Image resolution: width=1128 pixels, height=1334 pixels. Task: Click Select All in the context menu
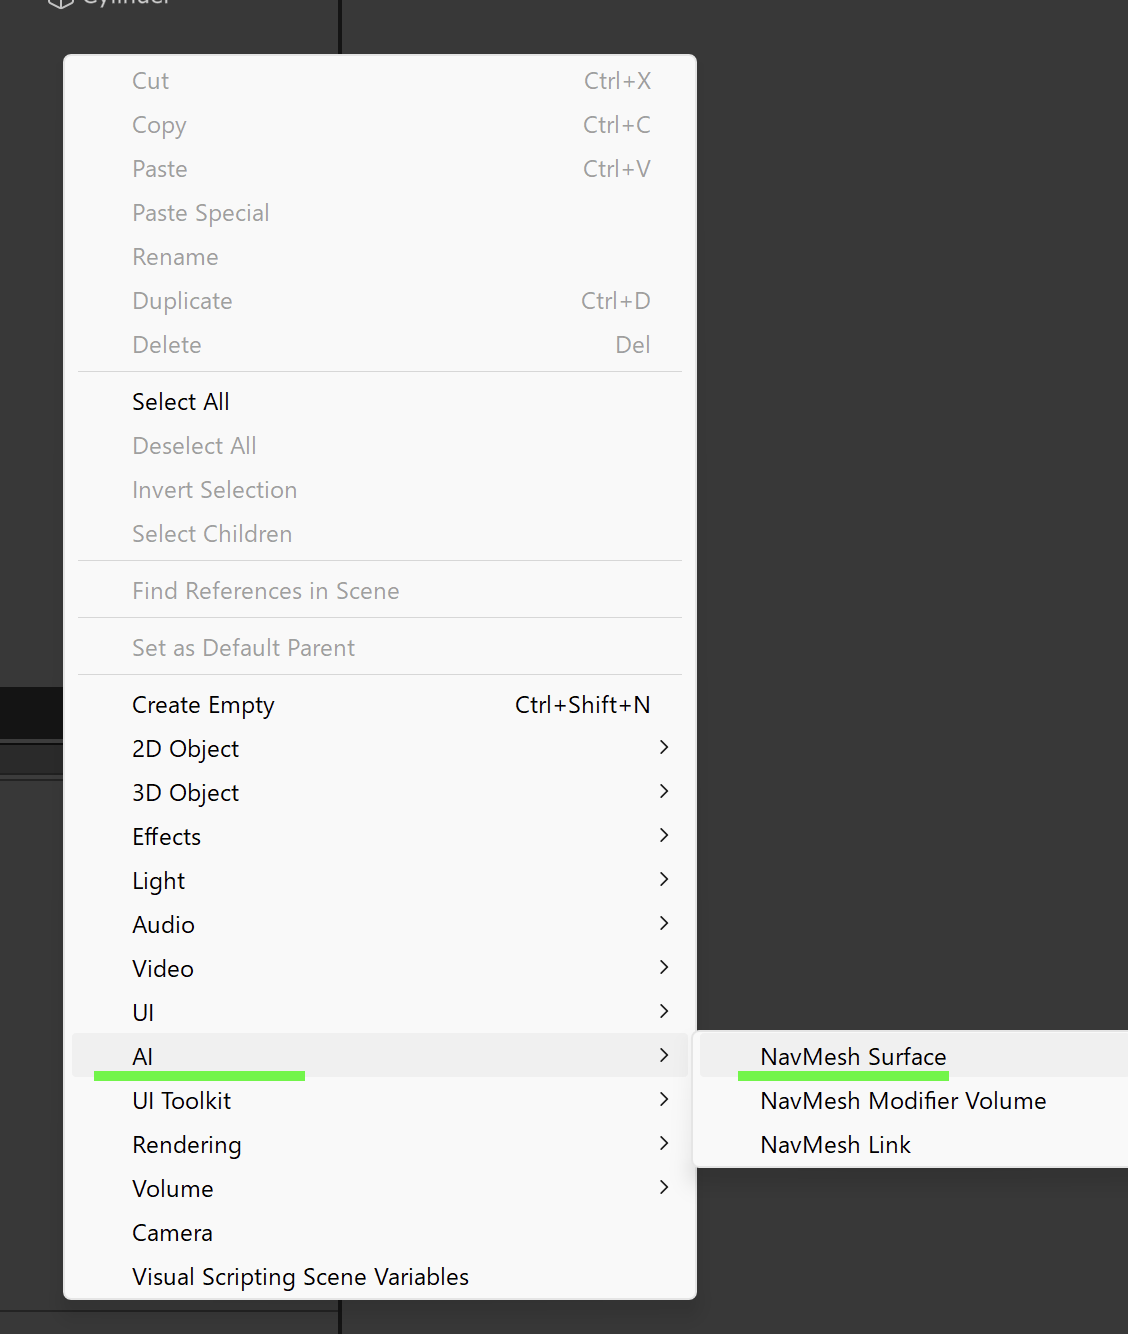click(181, 401)
